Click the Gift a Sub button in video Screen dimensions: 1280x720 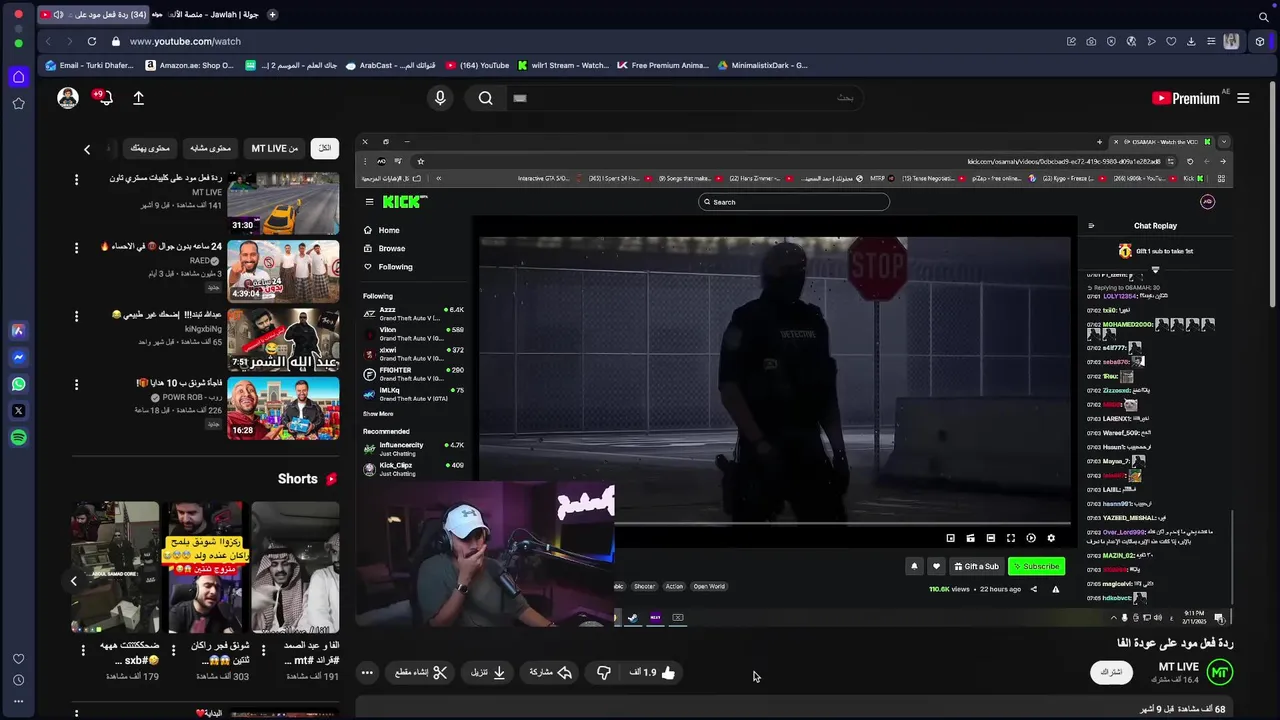click(x=976, y=566)
